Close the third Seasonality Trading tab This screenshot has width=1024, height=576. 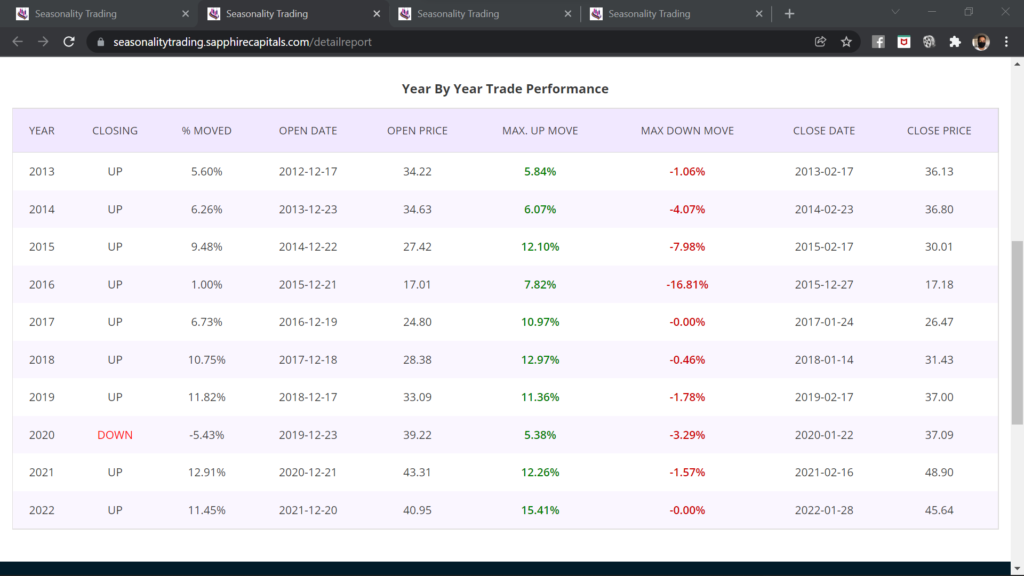coord(567,14)
